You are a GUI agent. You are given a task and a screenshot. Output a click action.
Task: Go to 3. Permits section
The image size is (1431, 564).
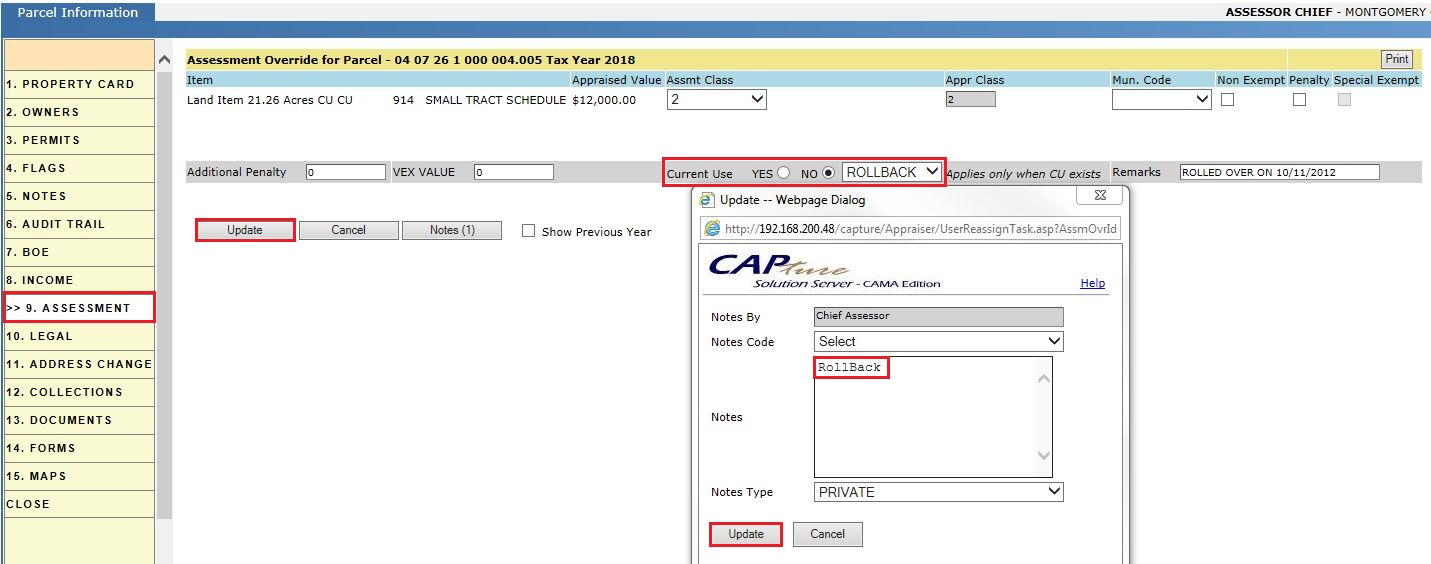pos(78,140)
